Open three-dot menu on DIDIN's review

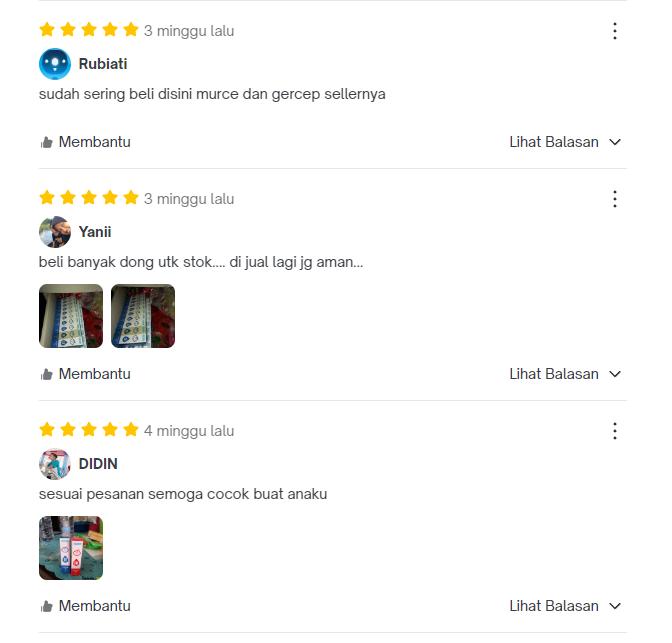pos(615,431)
